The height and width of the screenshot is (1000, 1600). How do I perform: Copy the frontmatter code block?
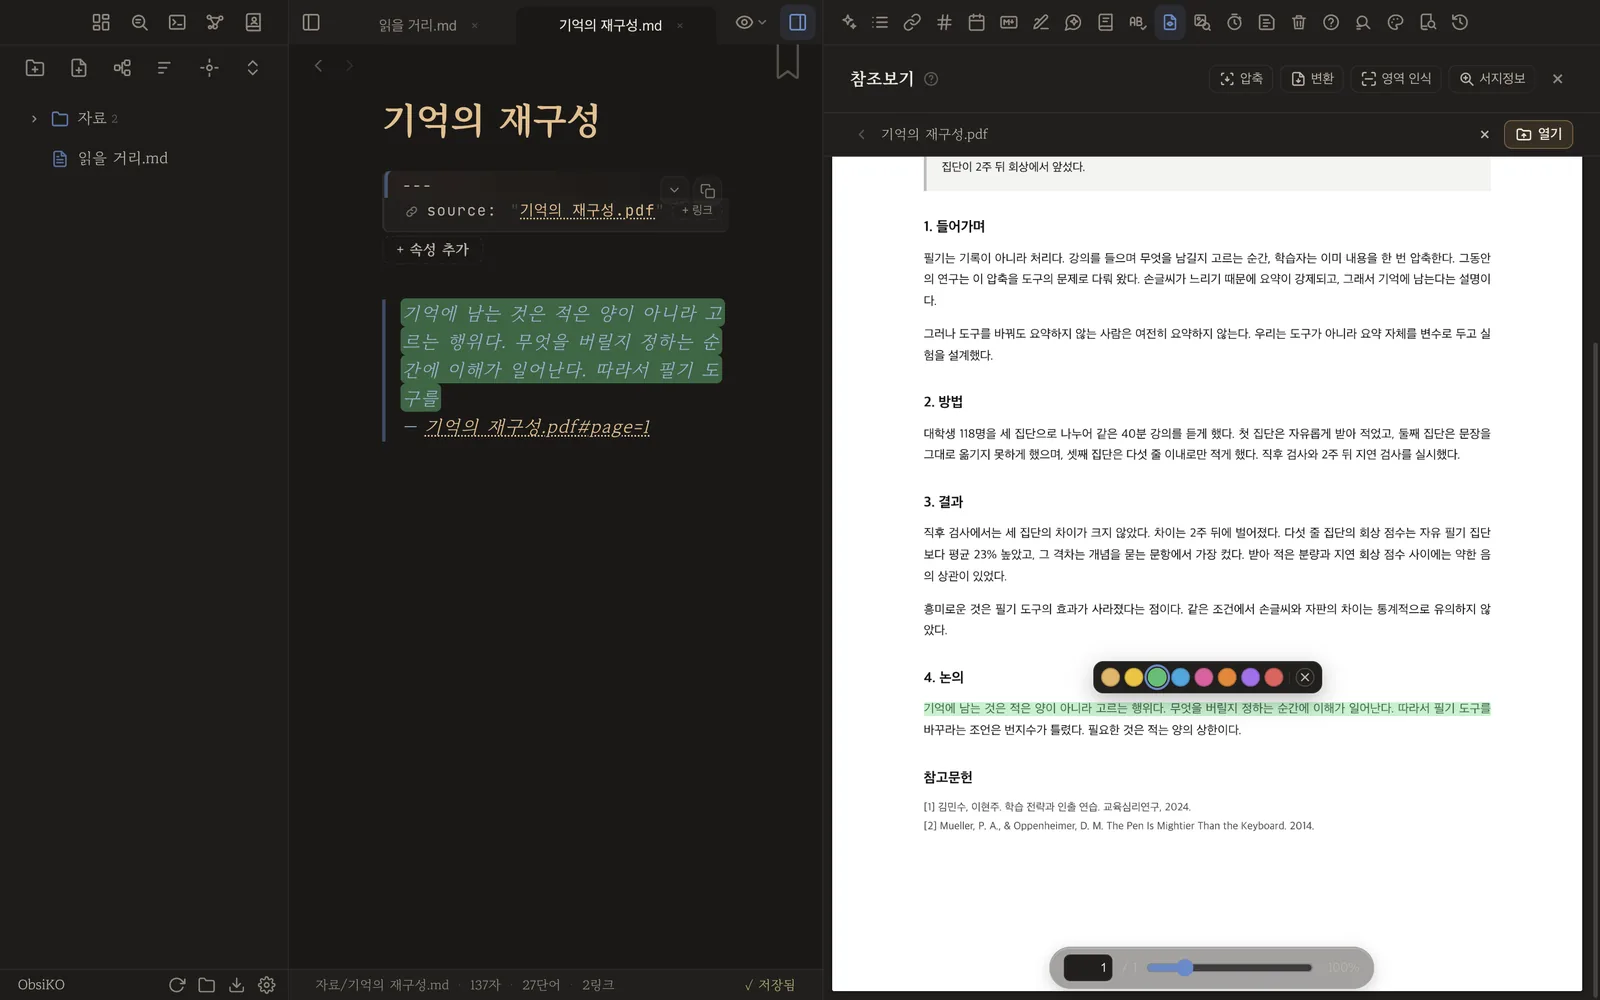pyautogui.click(x=708, y=190)
